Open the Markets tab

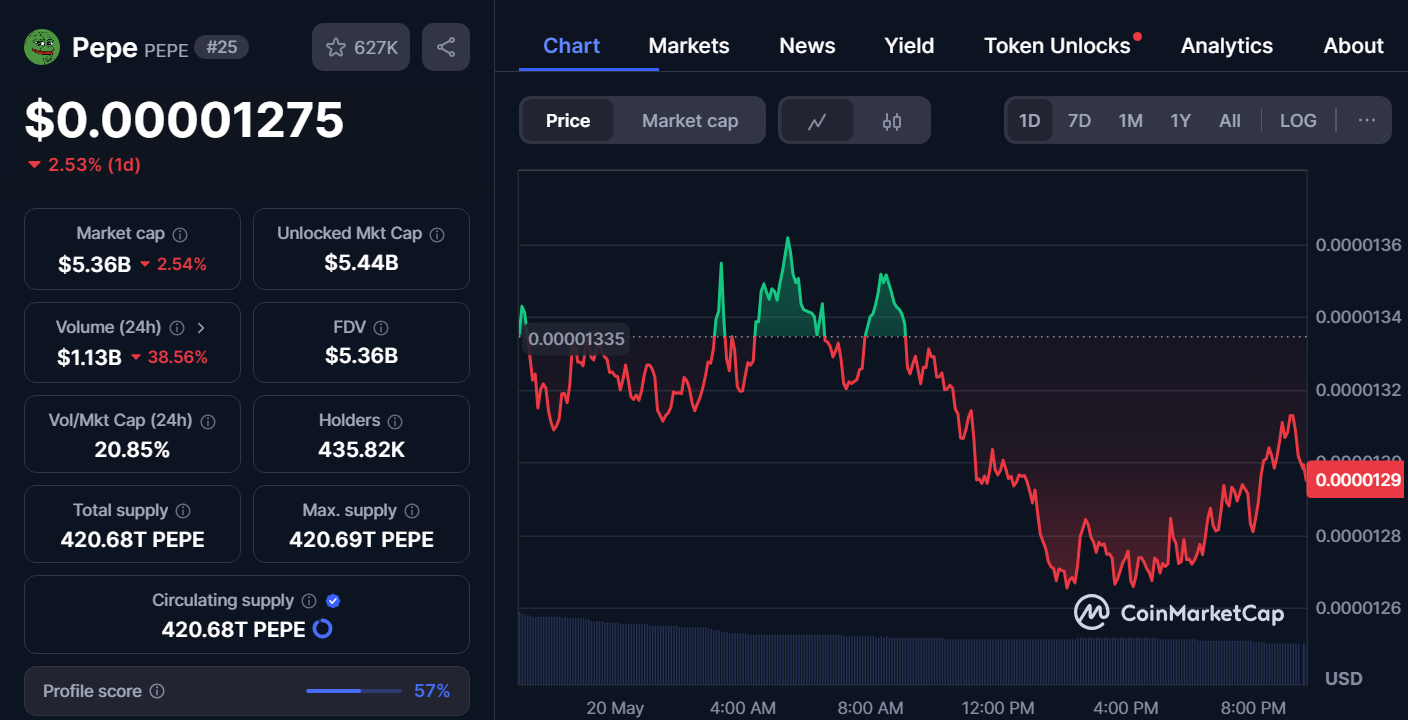coord(689,46)
